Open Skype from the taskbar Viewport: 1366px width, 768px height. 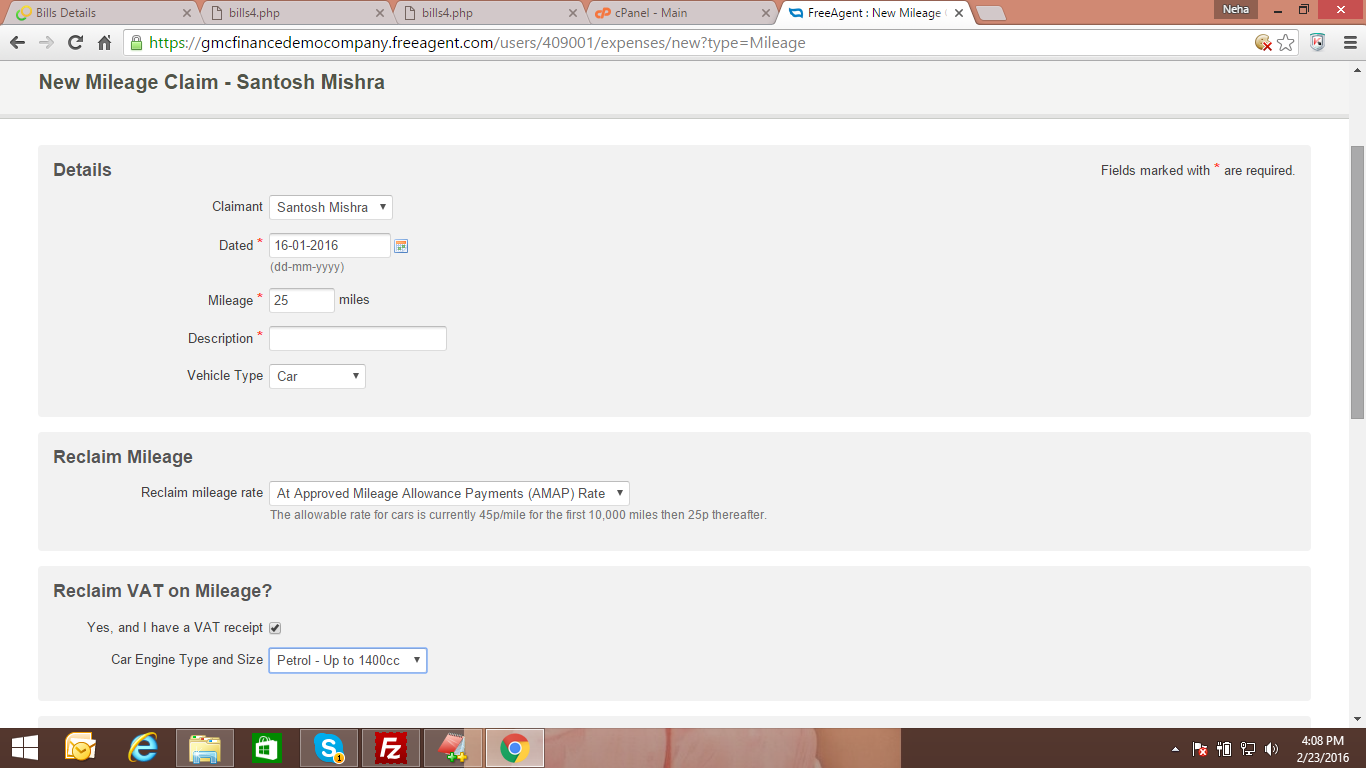pos(329,748)
